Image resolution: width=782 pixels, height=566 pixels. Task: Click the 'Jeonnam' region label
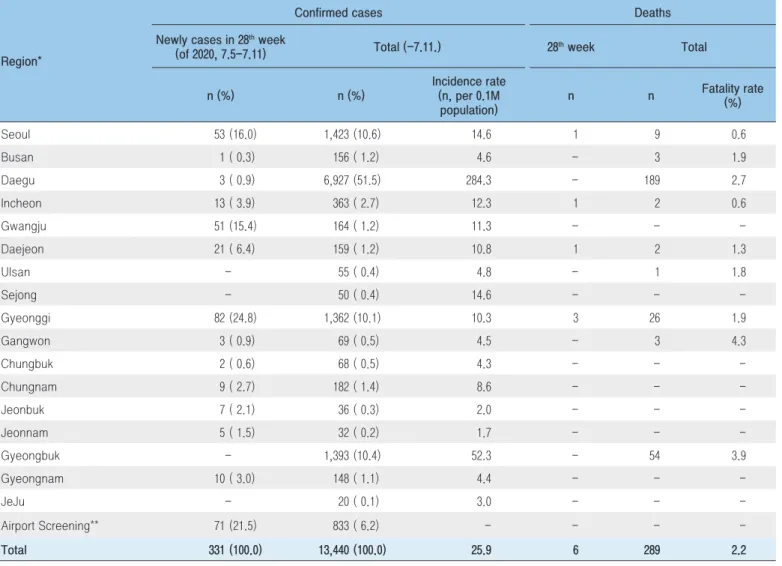(24, 432)
